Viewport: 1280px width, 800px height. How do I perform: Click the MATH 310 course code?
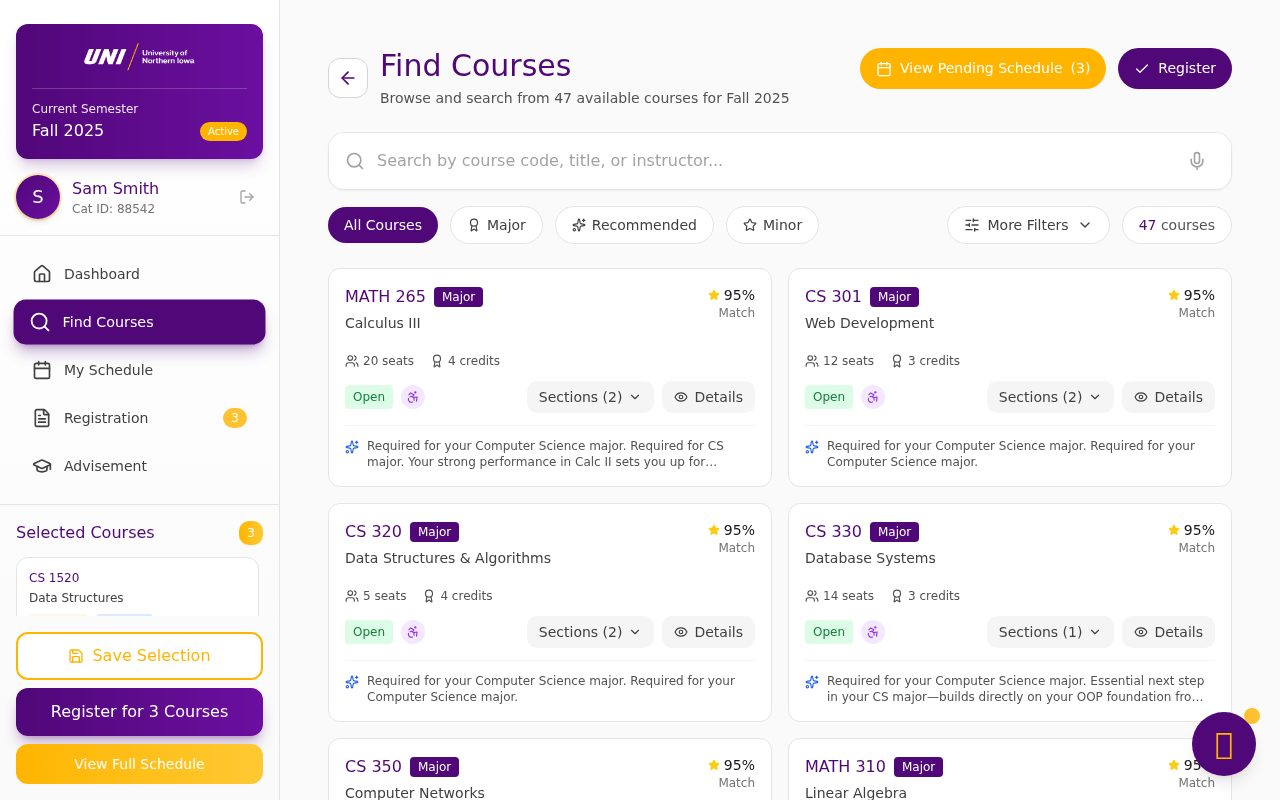coord(845,767)
